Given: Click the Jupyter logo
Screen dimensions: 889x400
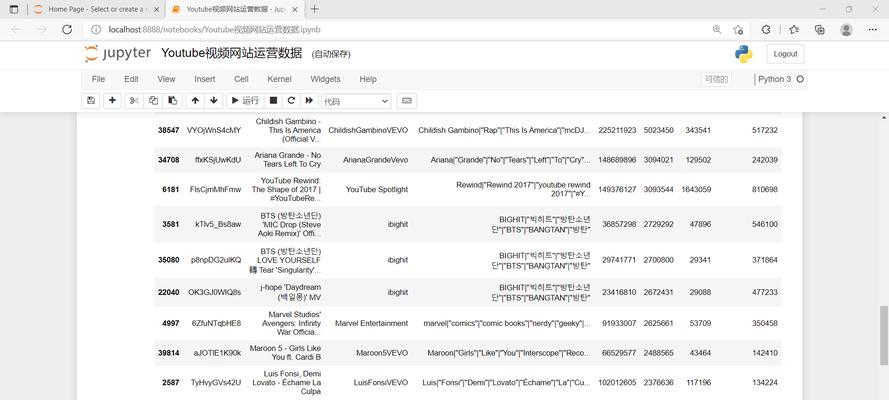Looking at the screenshot, I should click(x=118, y=53).
